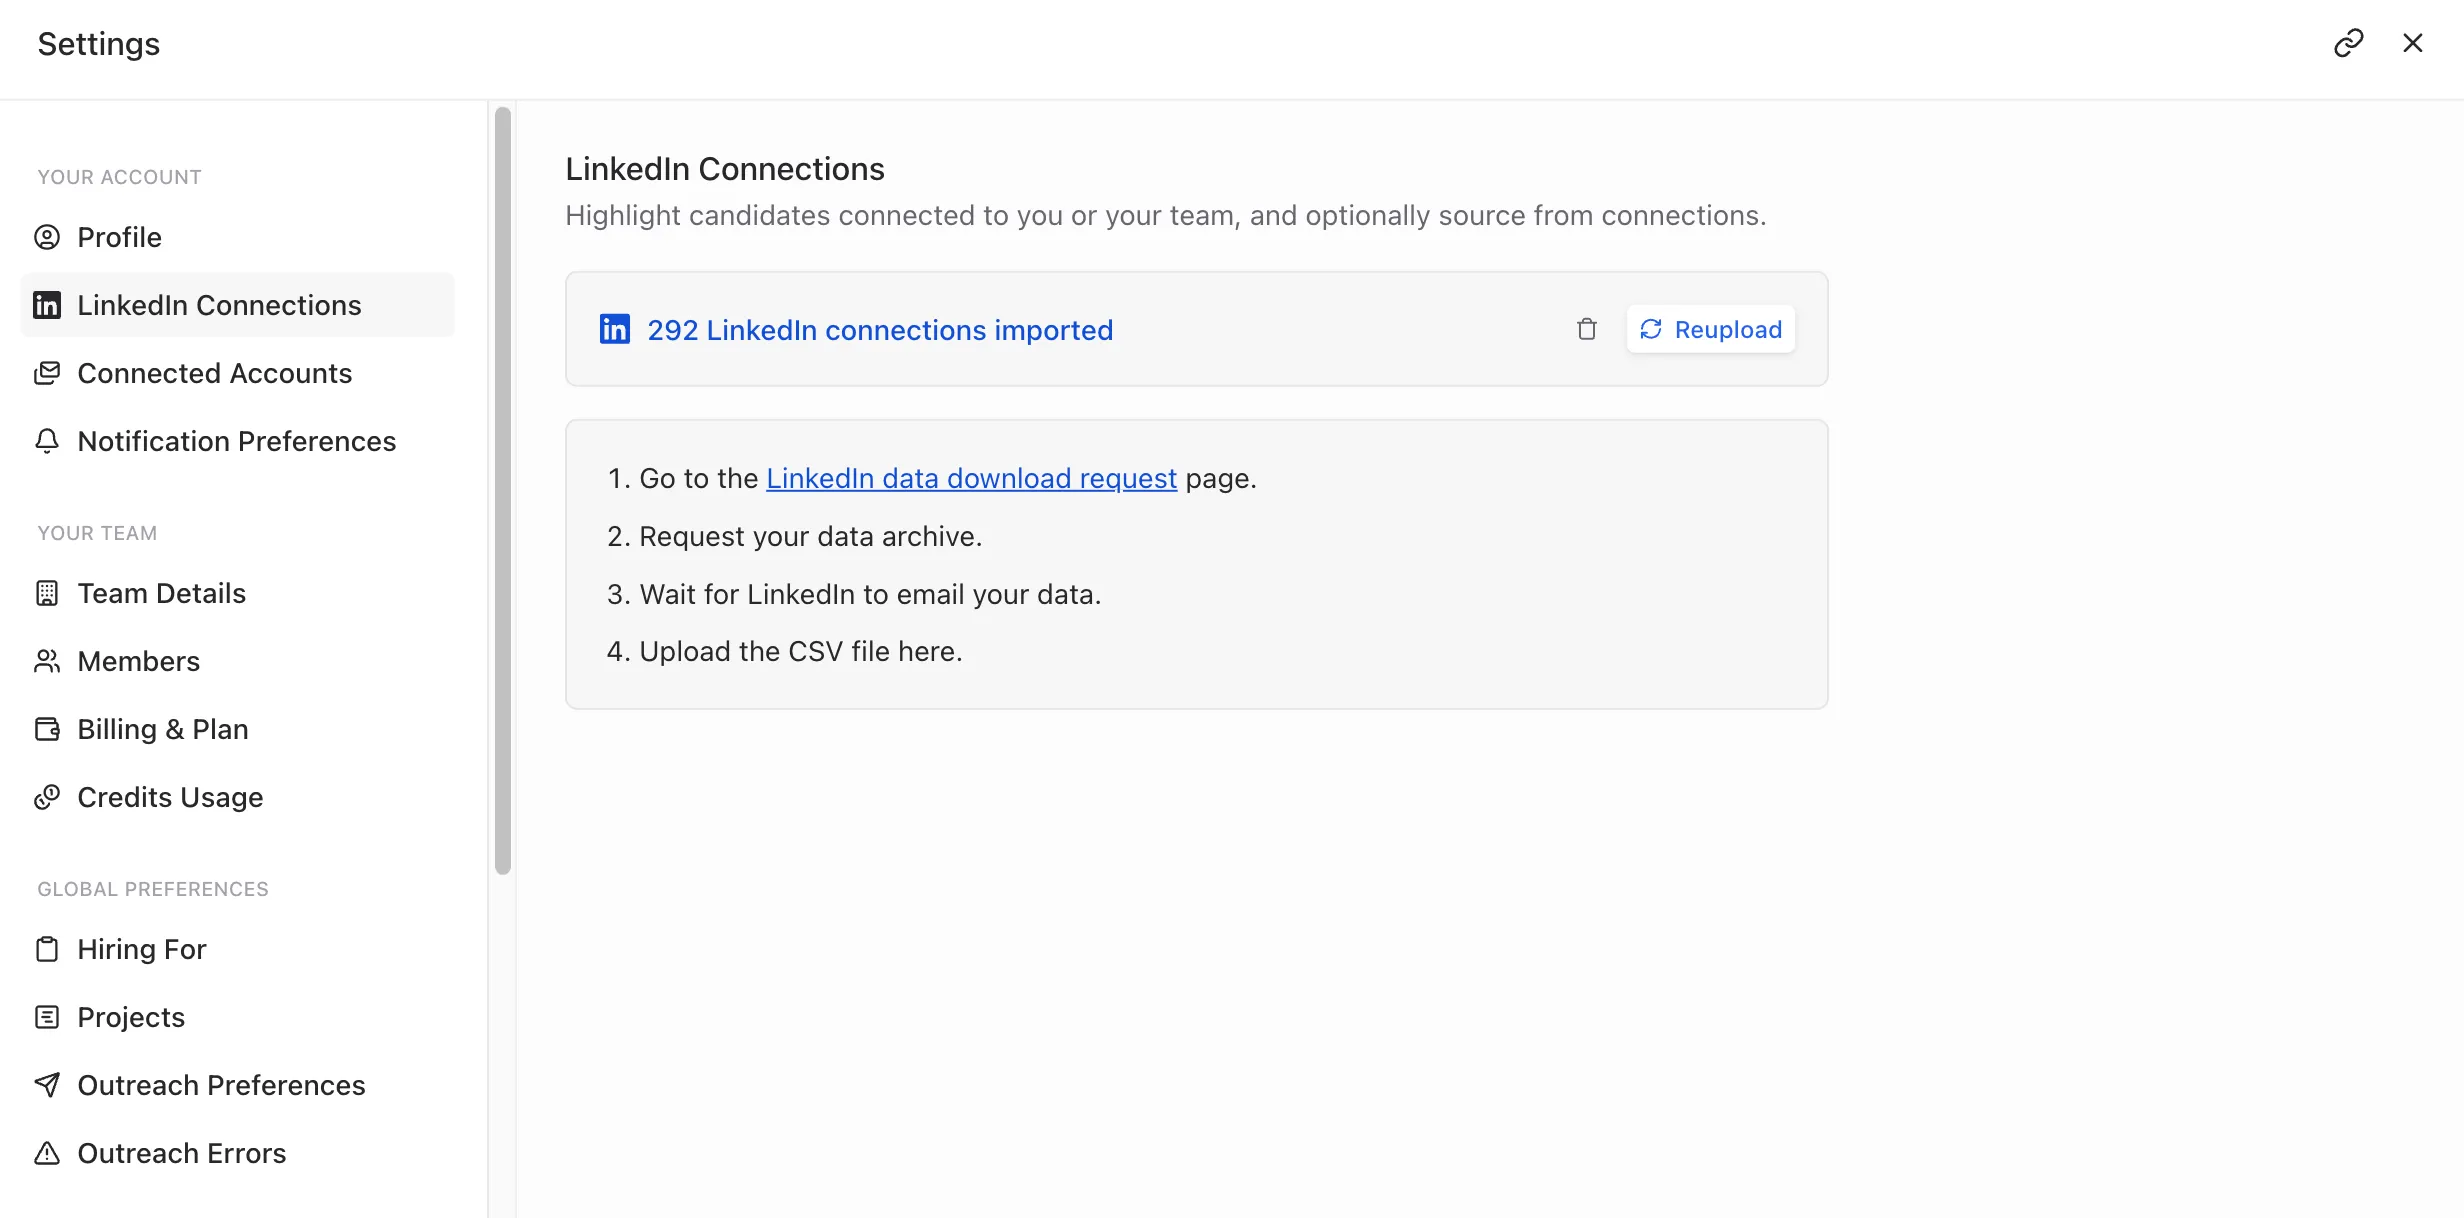The image size is (2464, 1218).
Task: Open Billing & Plan settings
Action: [x=237, y=729]
